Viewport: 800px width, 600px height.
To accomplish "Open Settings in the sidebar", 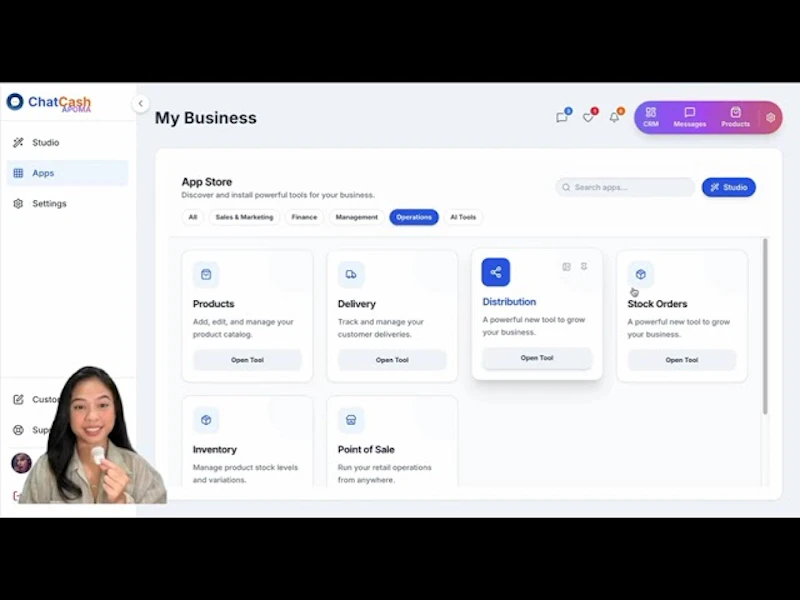I will 67,204.
